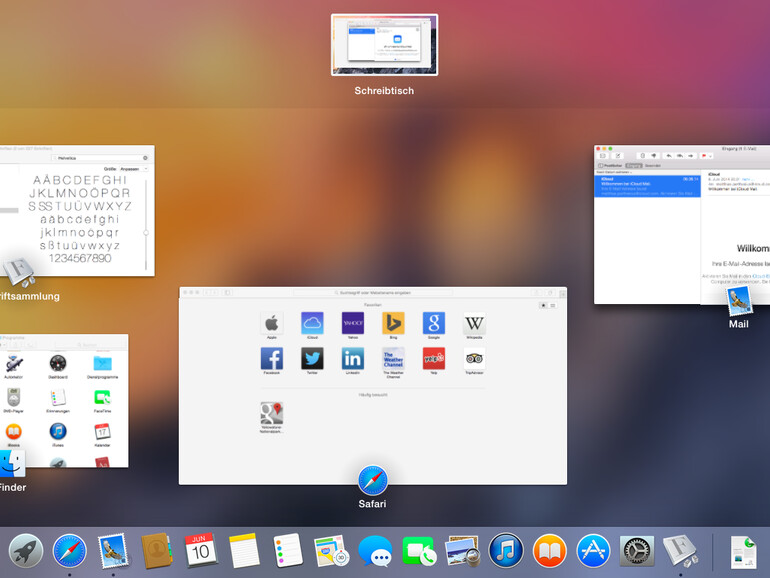Screen dimensions: 770x578
Task: Open the Twitter favorite tile in Safari
Action: 312,359
